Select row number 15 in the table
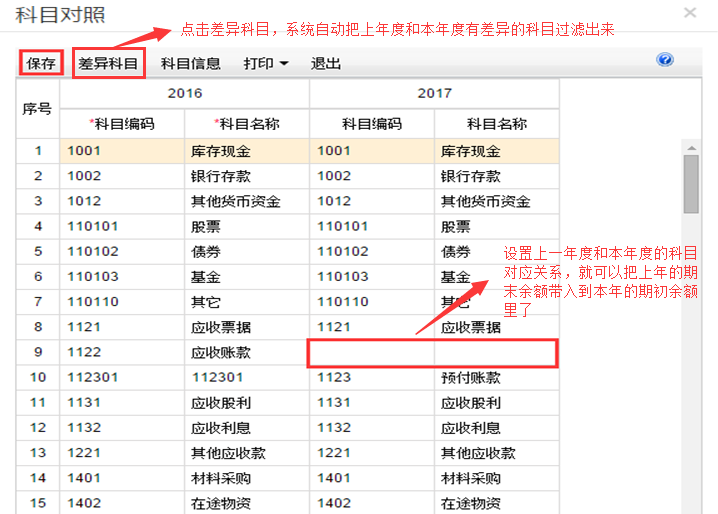This screenshot has height=514, width=718. pos(37,503)
